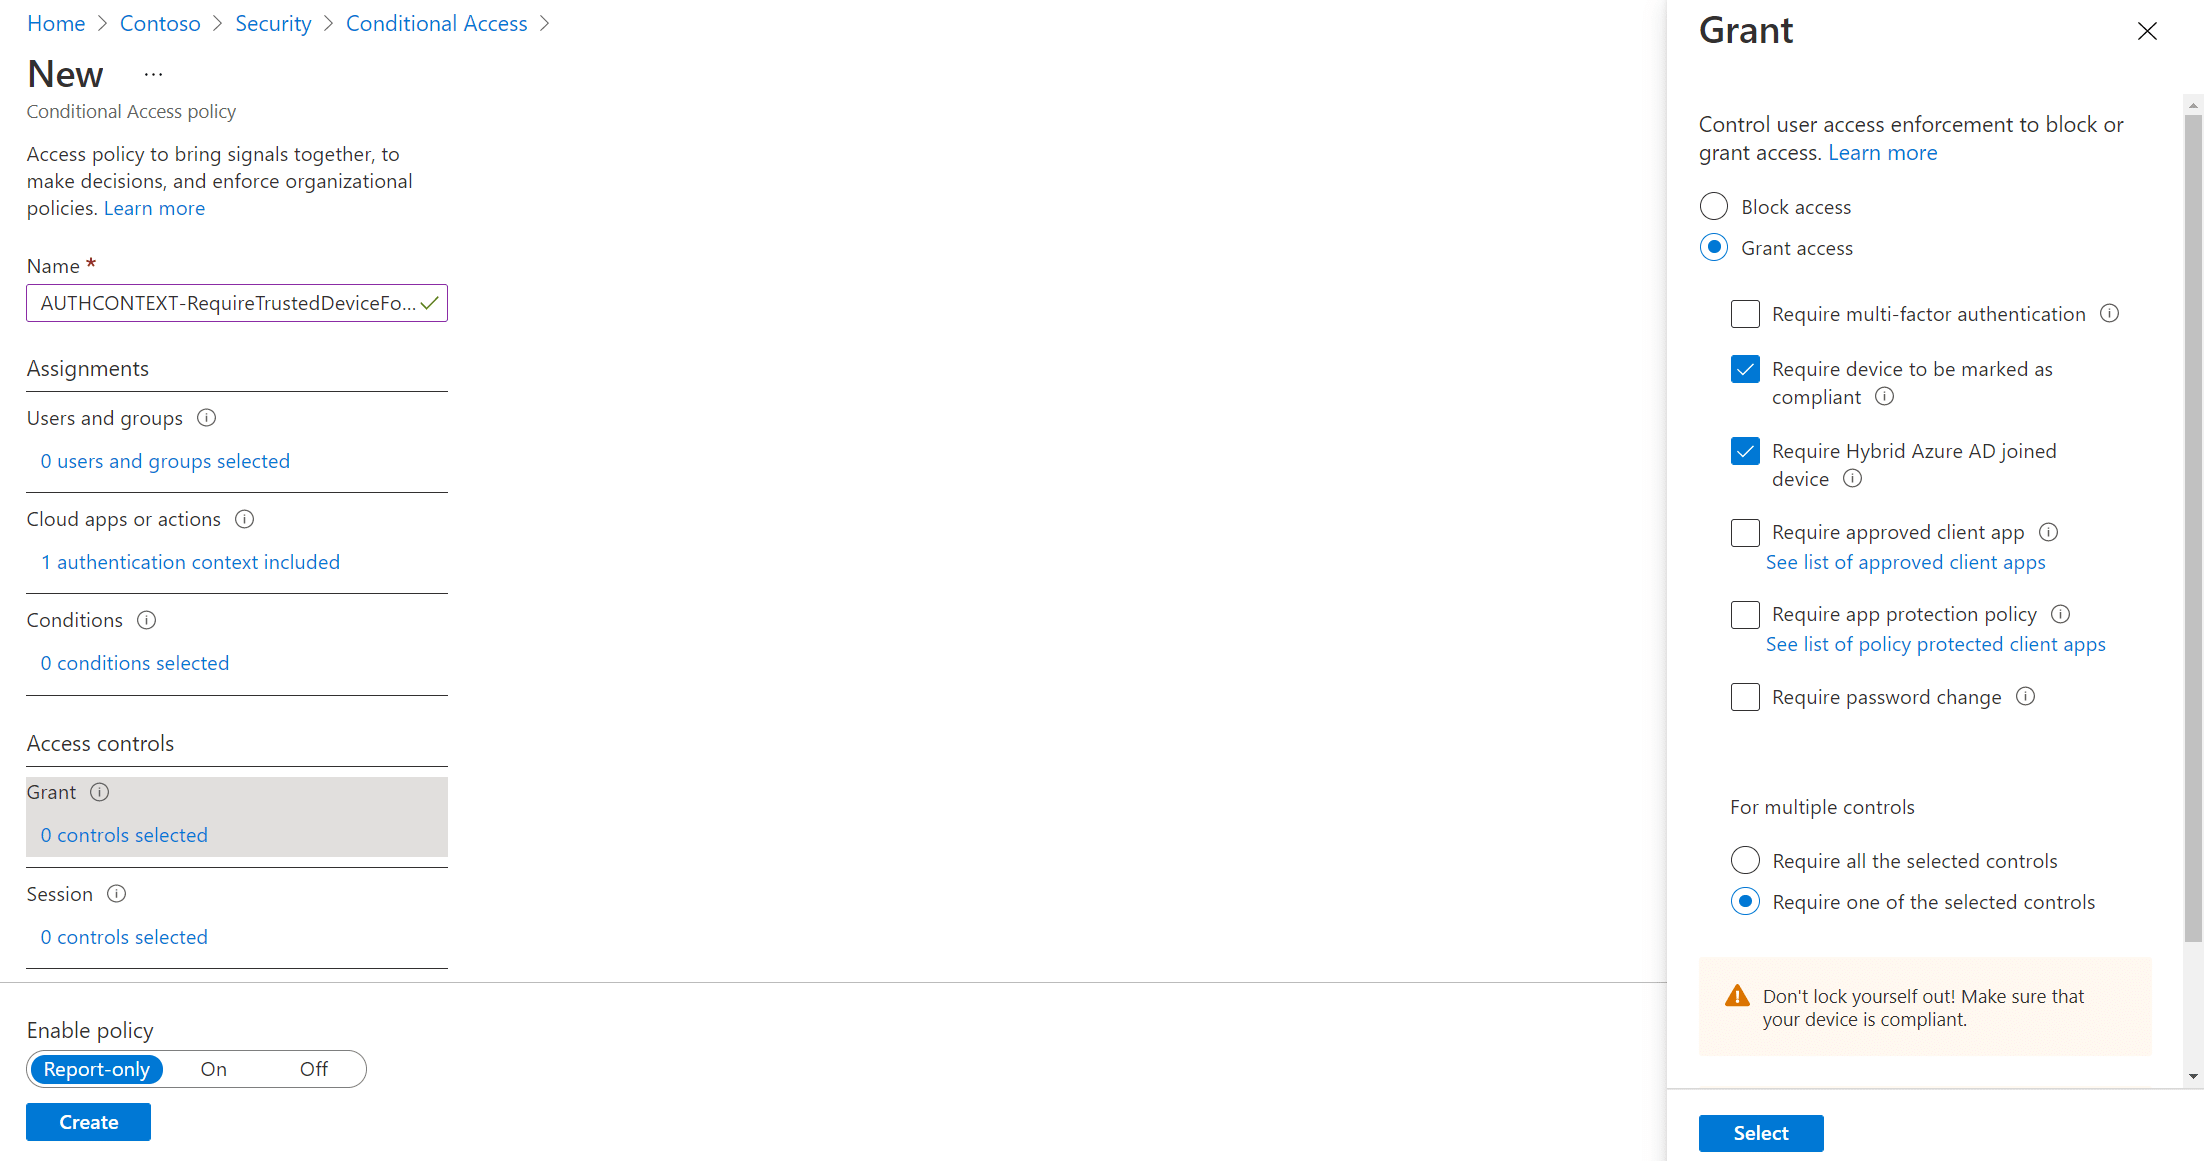
Task: Click info icon for Require approved client app
Action: (2048, 531)
